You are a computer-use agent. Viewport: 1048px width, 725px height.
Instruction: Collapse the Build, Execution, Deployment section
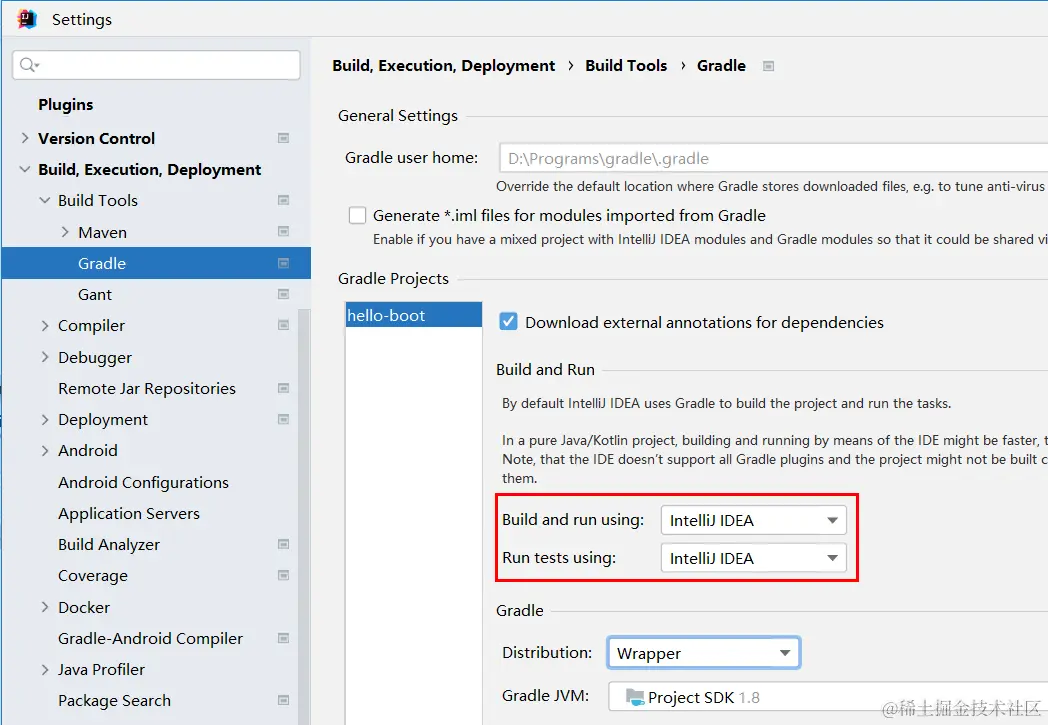point(25,170)
